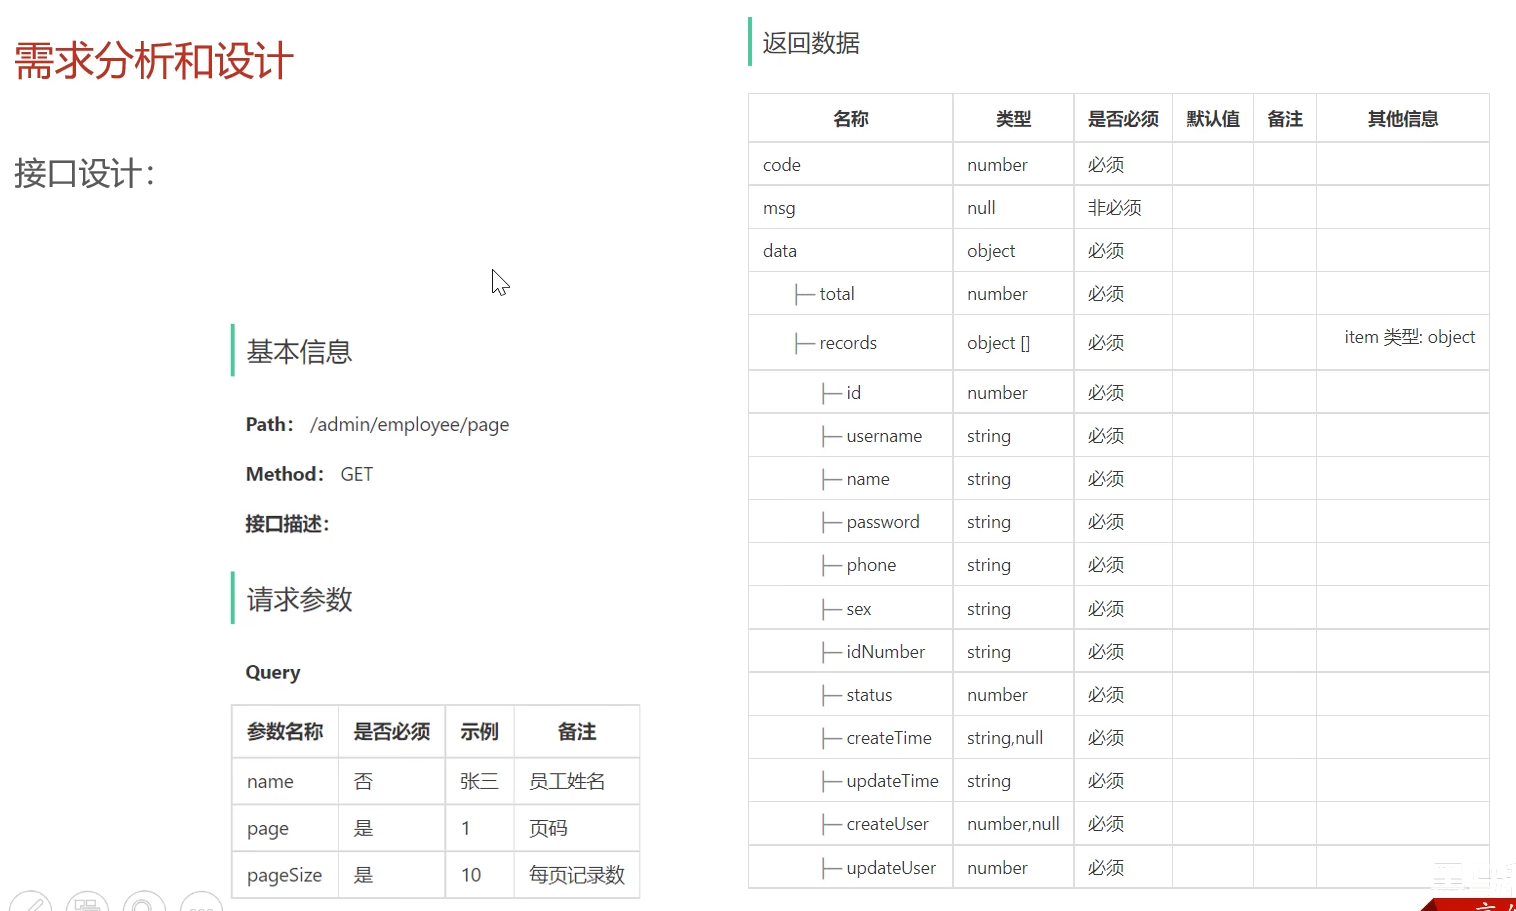The height and width of the screenshot is (911, 1516).
Task: Click the path /admin/employee/page
Action: click(x=409, y=425)
